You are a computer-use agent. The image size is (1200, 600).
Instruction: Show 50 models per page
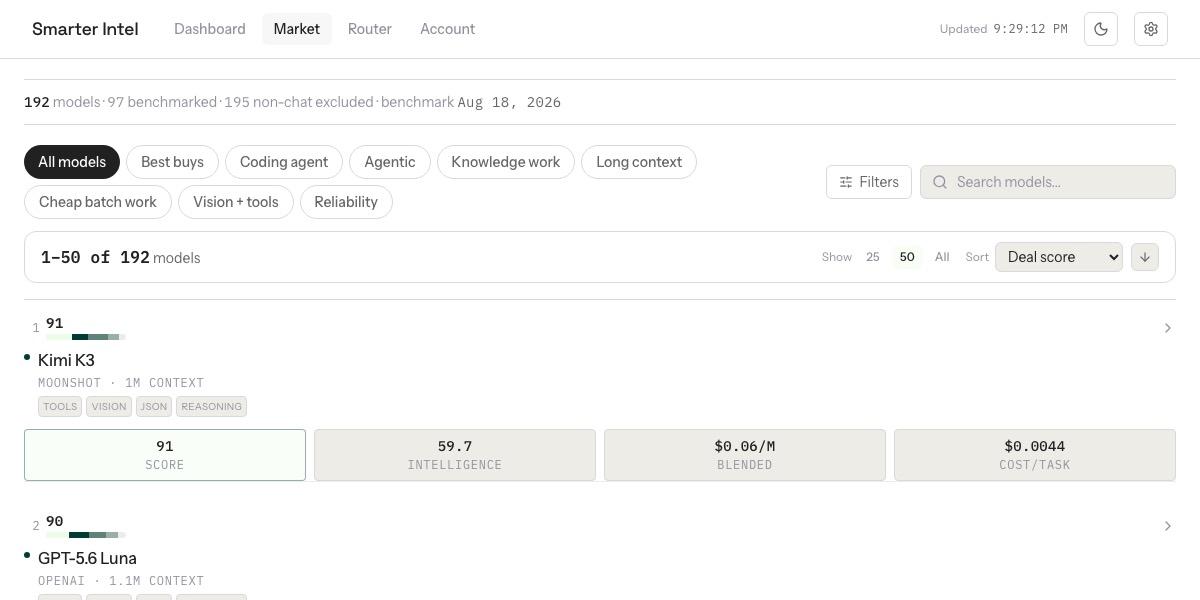tap(907, 257)
